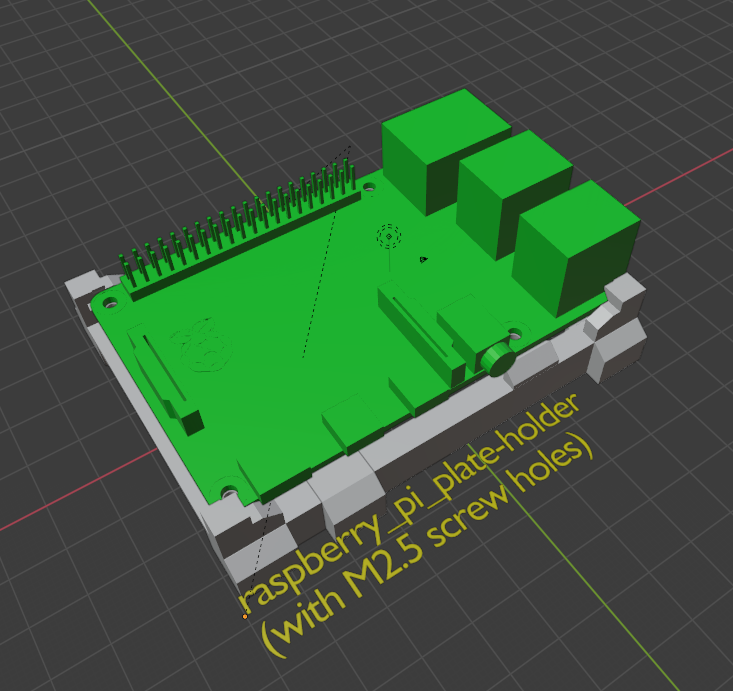Click the Raspberry Pi logo outline on the board
Screen dimensions: 733x691
coord(202,346)
